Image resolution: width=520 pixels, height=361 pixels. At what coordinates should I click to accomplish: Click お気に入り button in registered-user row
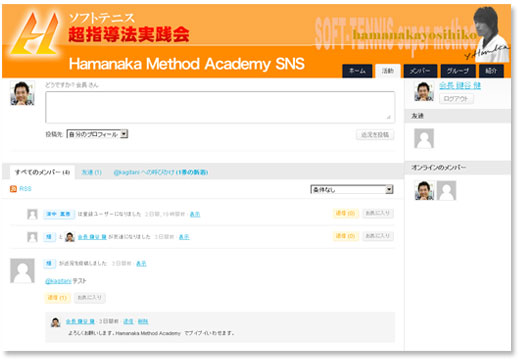tap(378, 213)
